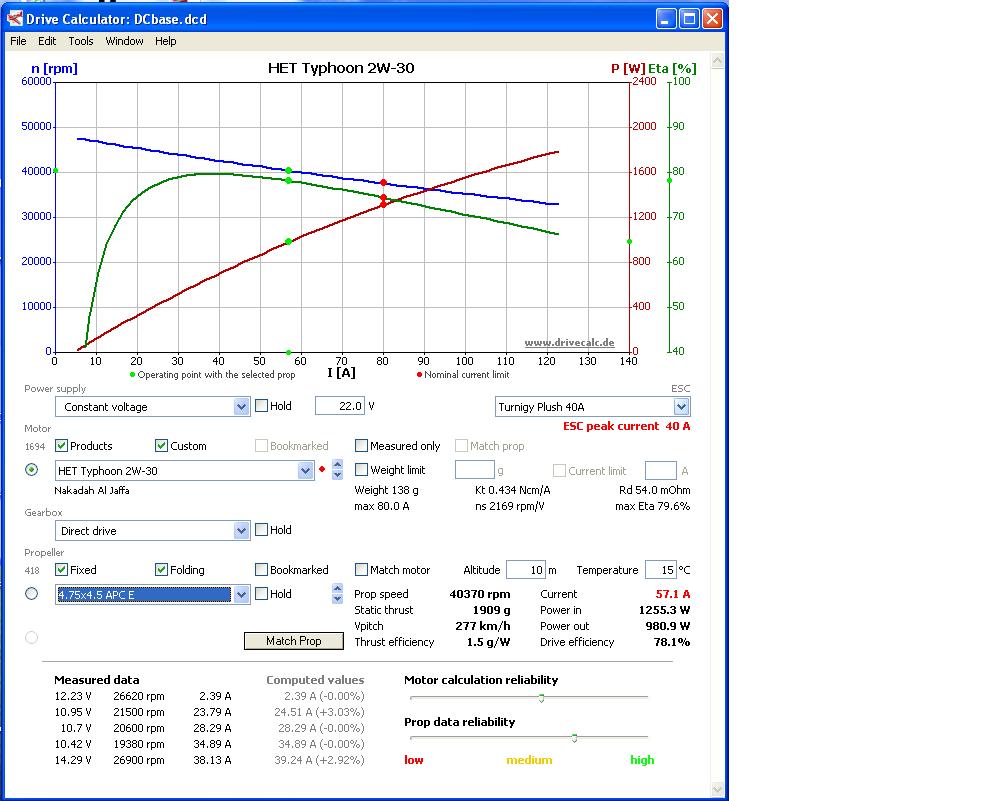
Task: Click the Prop data reliability slider handle
Action: click(x=574, y=738)
